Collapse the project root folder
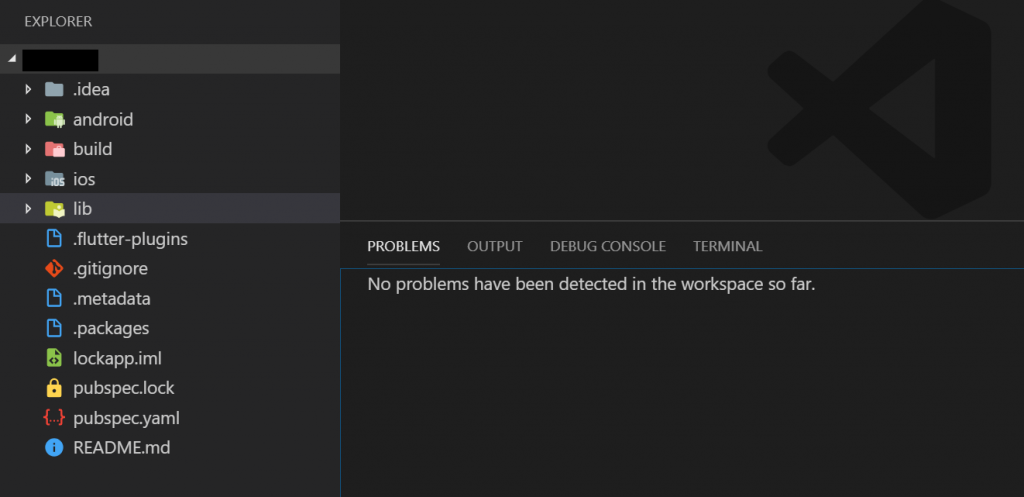Viewport: 1024px width, 497px height. pyautogui.click(x=12, y=60)
